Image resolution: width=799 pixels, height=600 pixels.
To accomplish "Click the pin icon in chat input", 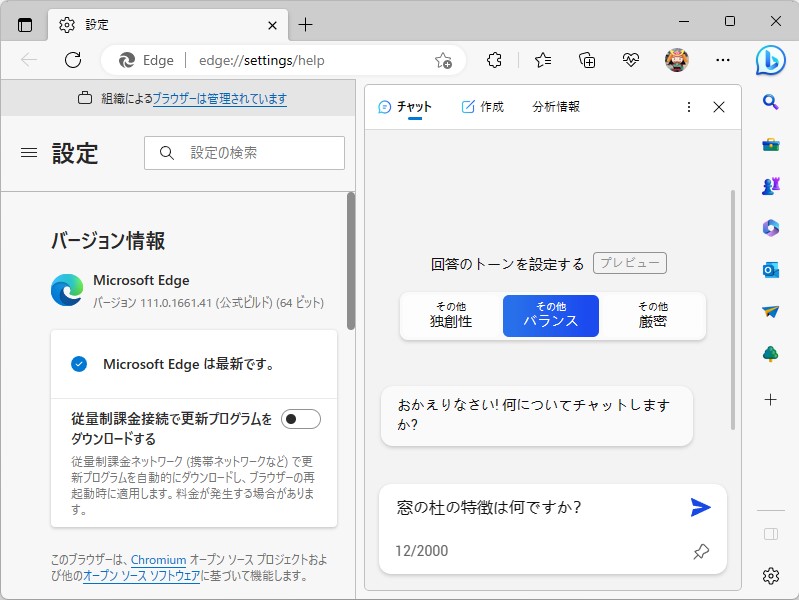I will pyautogui.click(x=701, y=551).
